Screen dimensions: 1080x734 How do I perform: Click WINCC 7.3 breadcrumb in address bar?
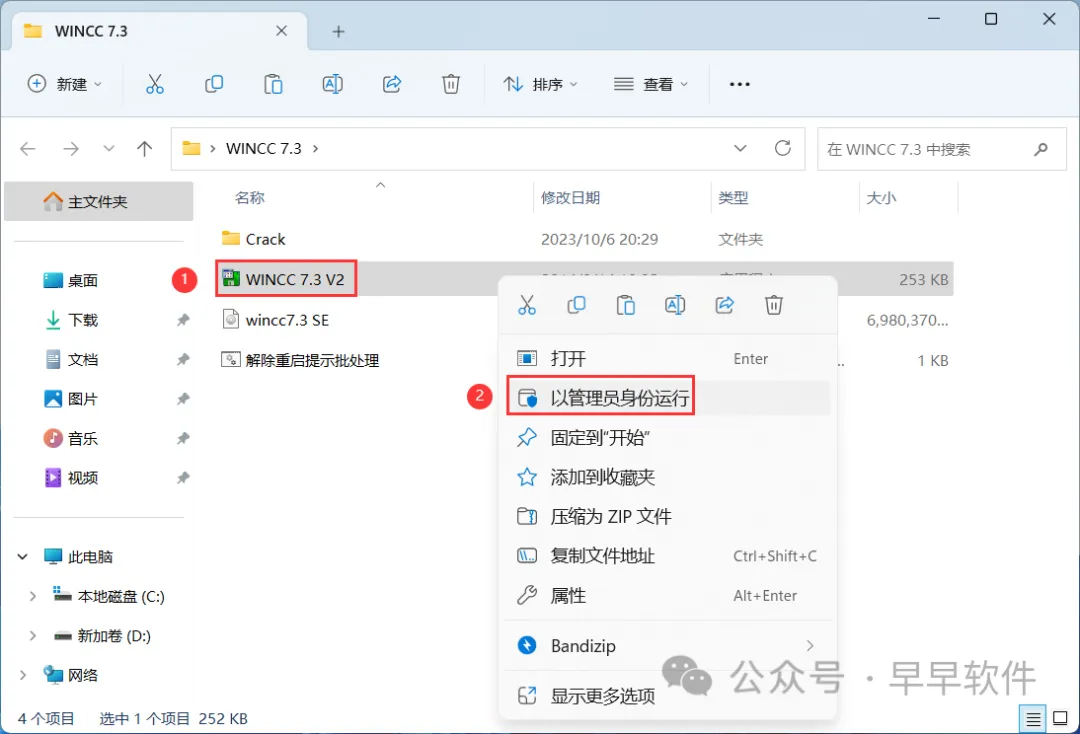pyautogui.click(x=264, y=149)
